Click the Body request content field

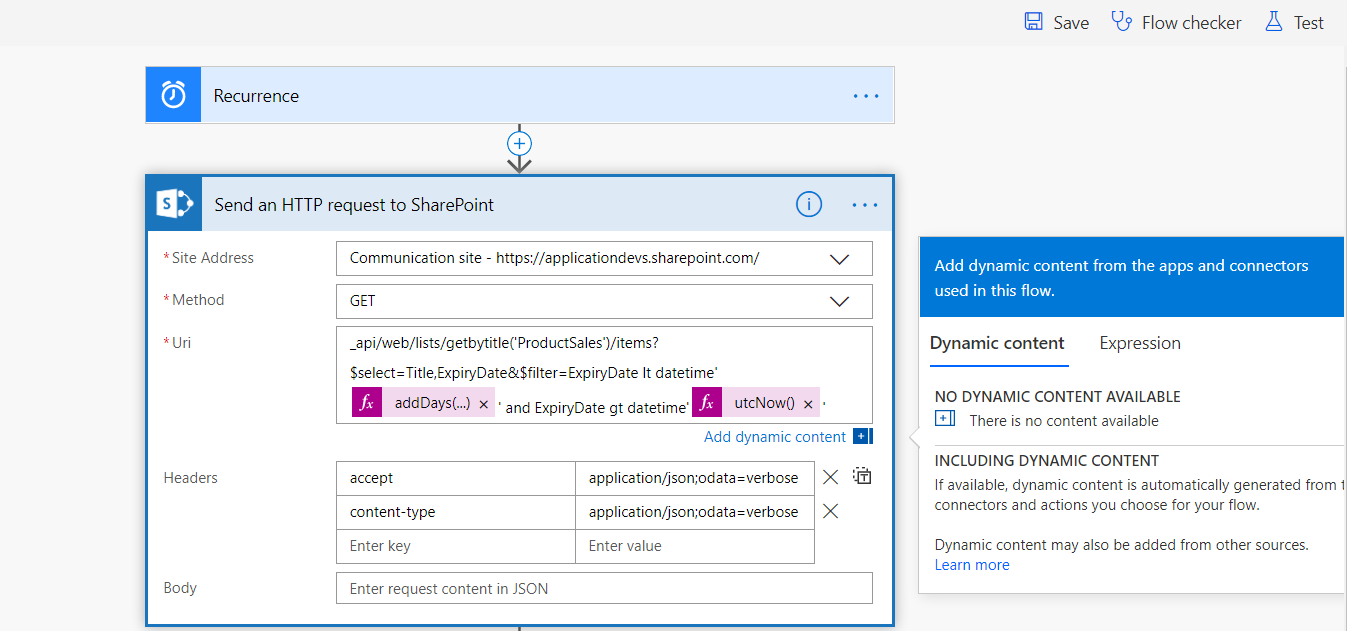click(x=604, y=588)
